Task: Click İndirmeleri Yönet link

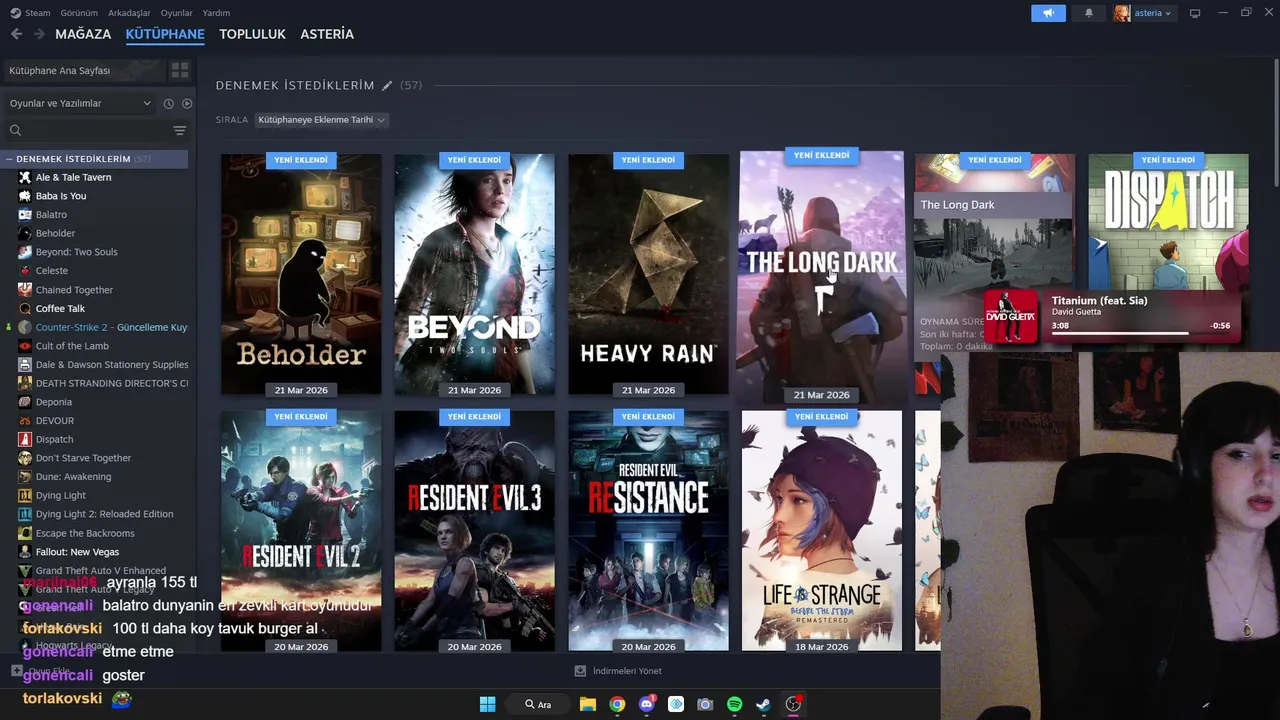Action: tap(627, 671)
